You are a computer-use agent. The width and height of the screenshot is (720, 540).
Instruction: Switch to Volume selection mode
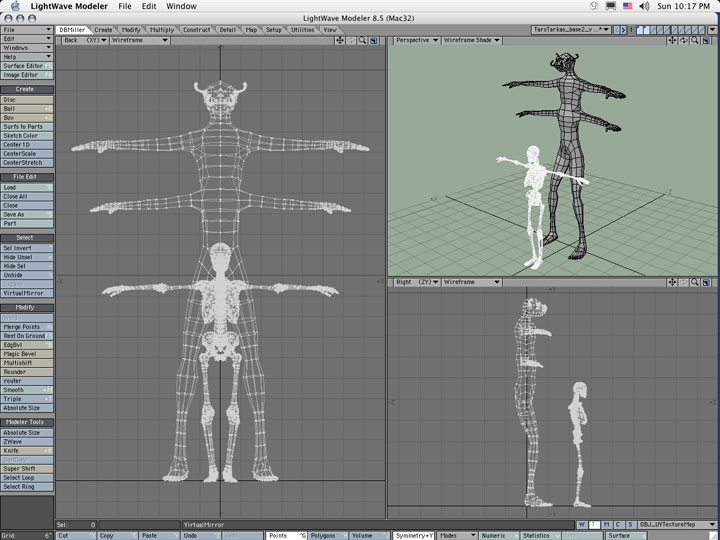pyautogui.click(x=369, y=536)
